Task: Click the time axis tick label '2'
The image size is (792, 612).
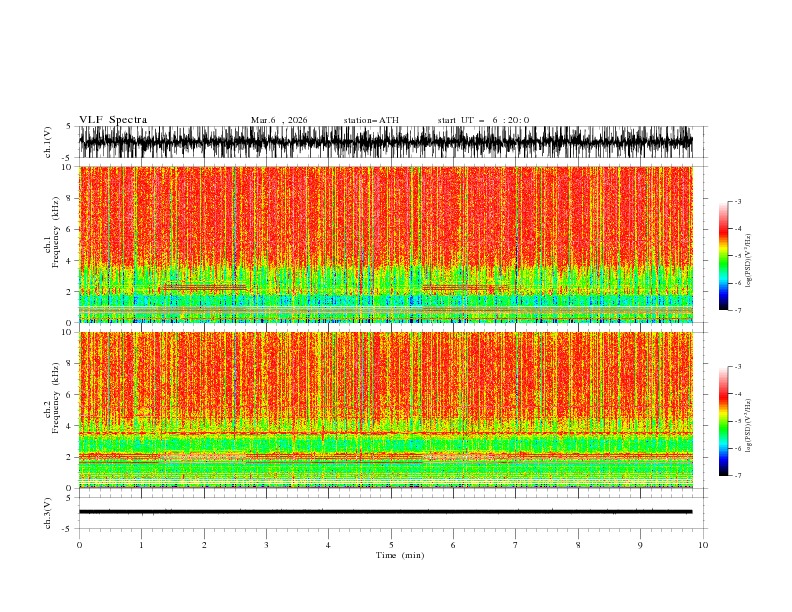Action: 204,545
